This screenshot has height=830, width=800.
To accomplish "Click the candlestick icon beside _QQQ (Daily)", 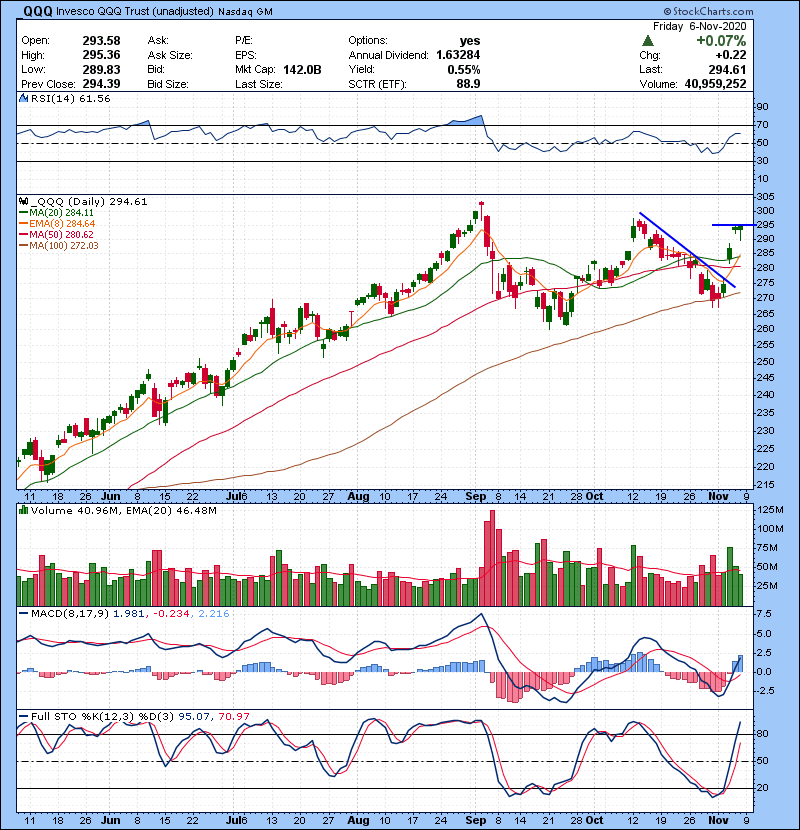I will (x=23, y=201).
